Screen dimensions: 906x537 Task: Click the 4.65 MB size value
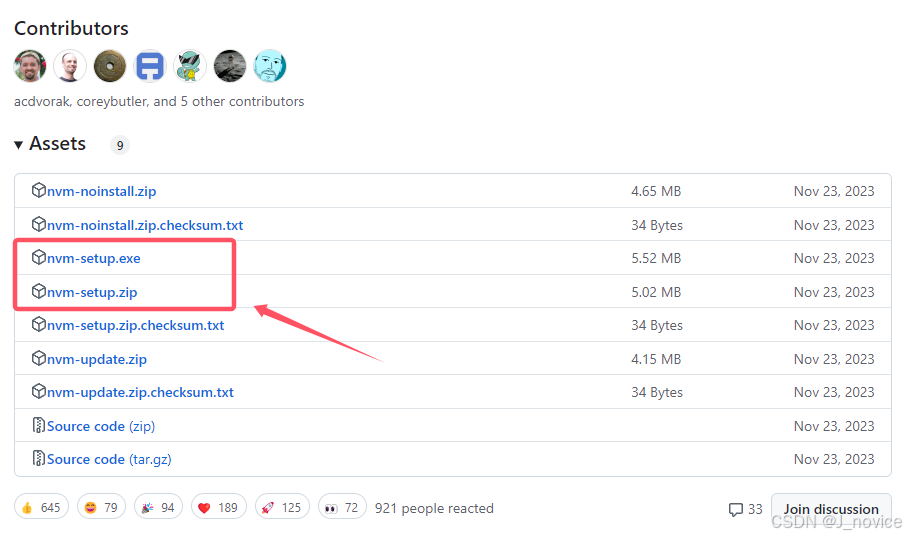pos(656,191)
